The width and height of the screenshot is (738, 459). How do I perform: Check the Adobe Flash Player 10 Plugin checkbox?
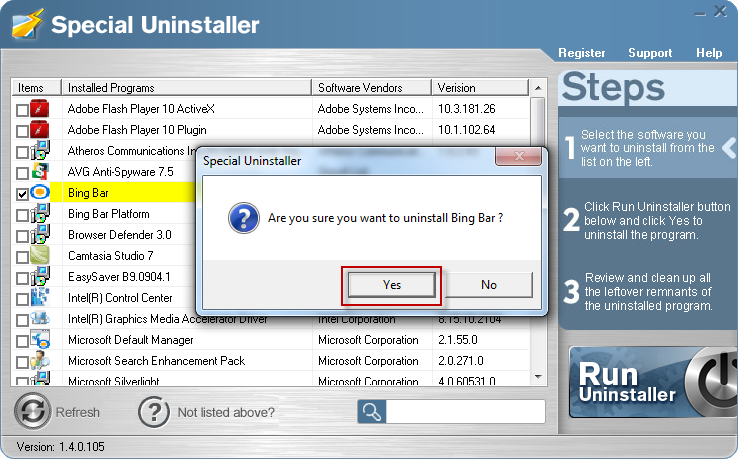pos(22,131)
